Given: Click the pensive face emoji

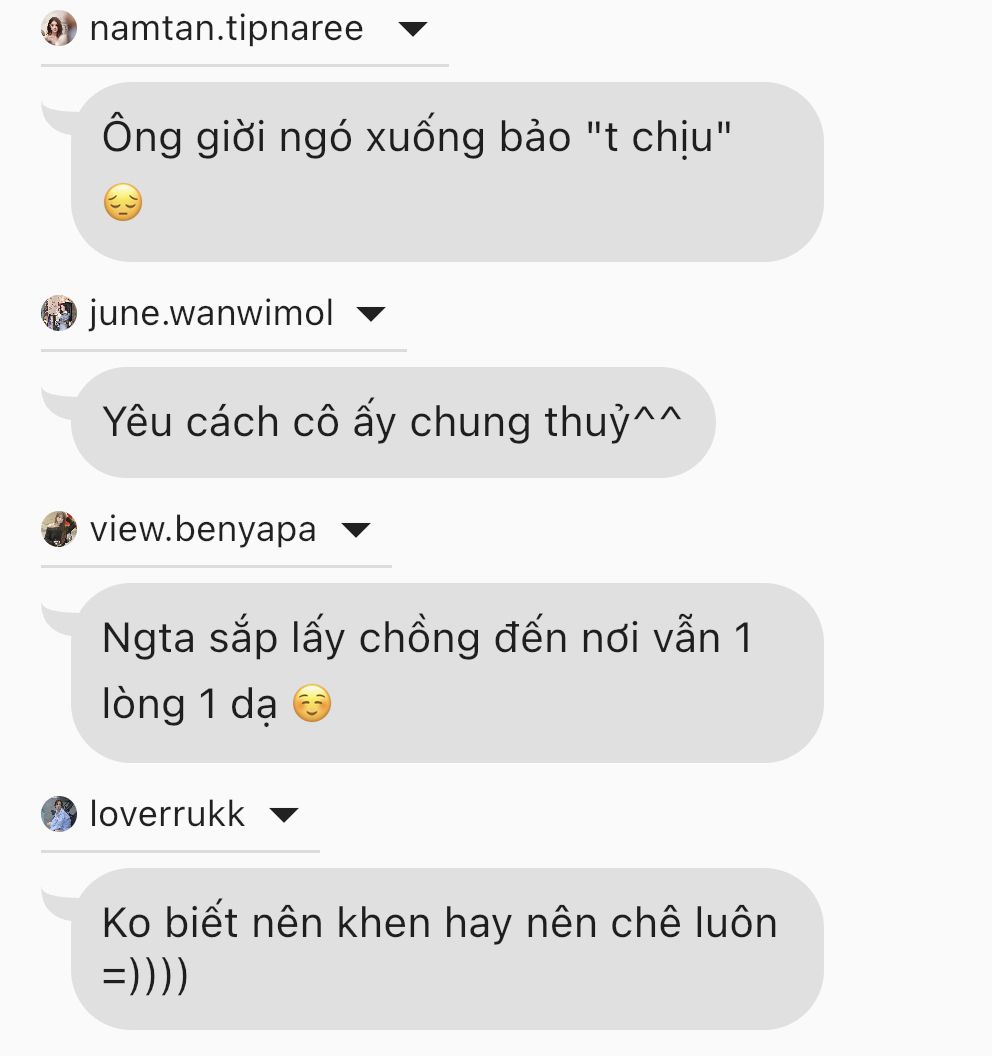Looking at the screenshot, I should [123, 202].
